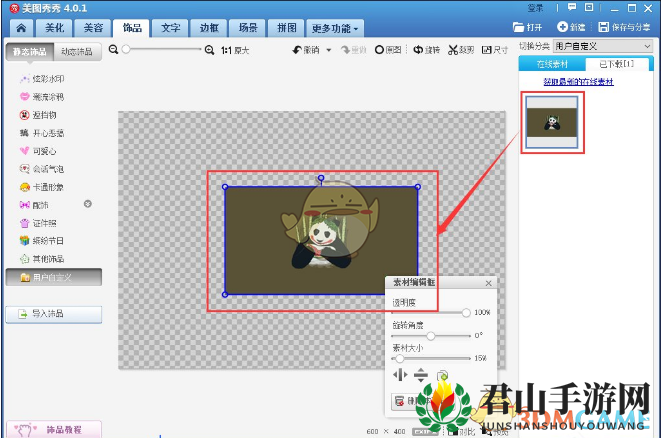Viewport: 661px width, 438px height.
Task: Open the 用户自定义 category combo box
Action: [603, 46]
